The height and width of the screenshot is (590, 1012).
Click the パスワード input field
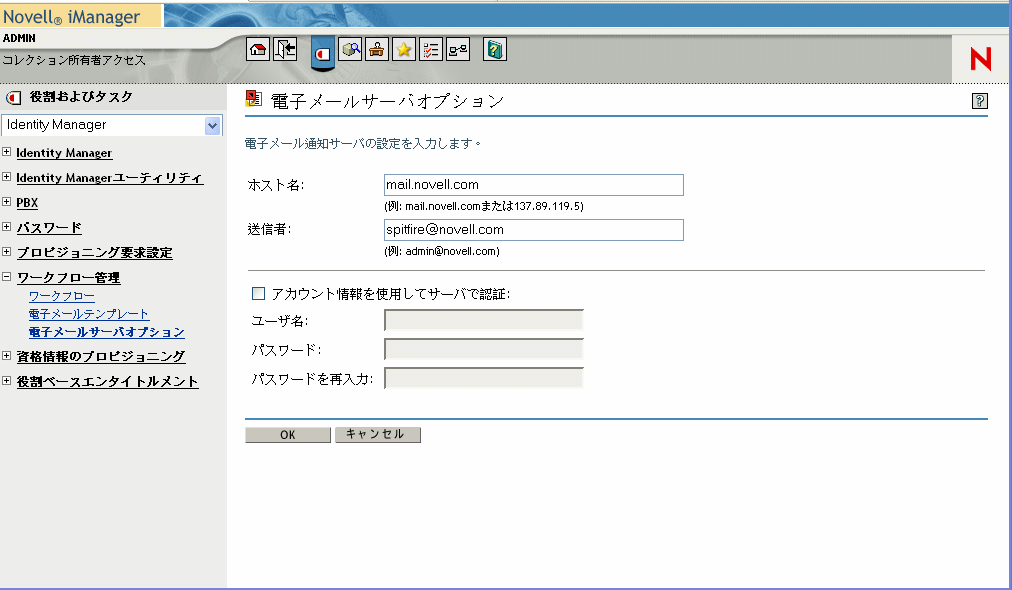(483, 349)
